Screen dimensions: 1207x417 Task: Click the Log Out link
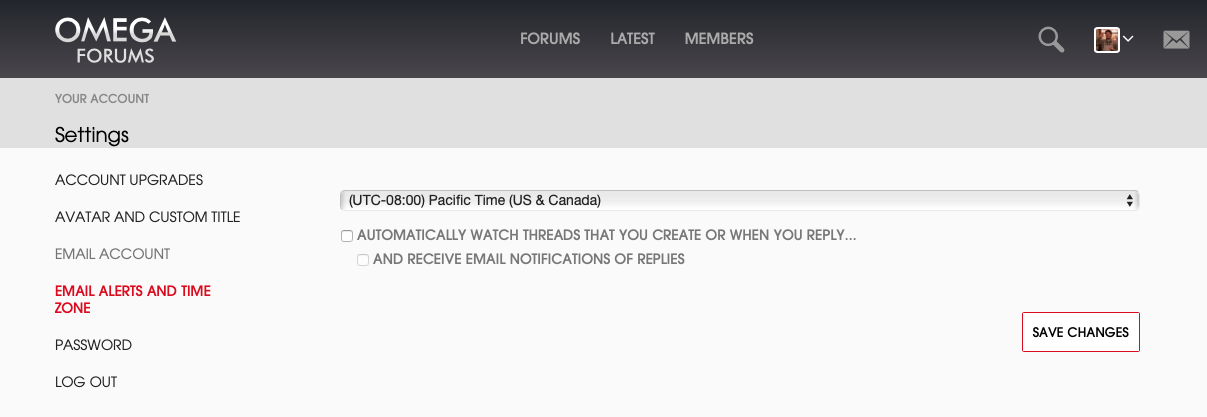86,382
